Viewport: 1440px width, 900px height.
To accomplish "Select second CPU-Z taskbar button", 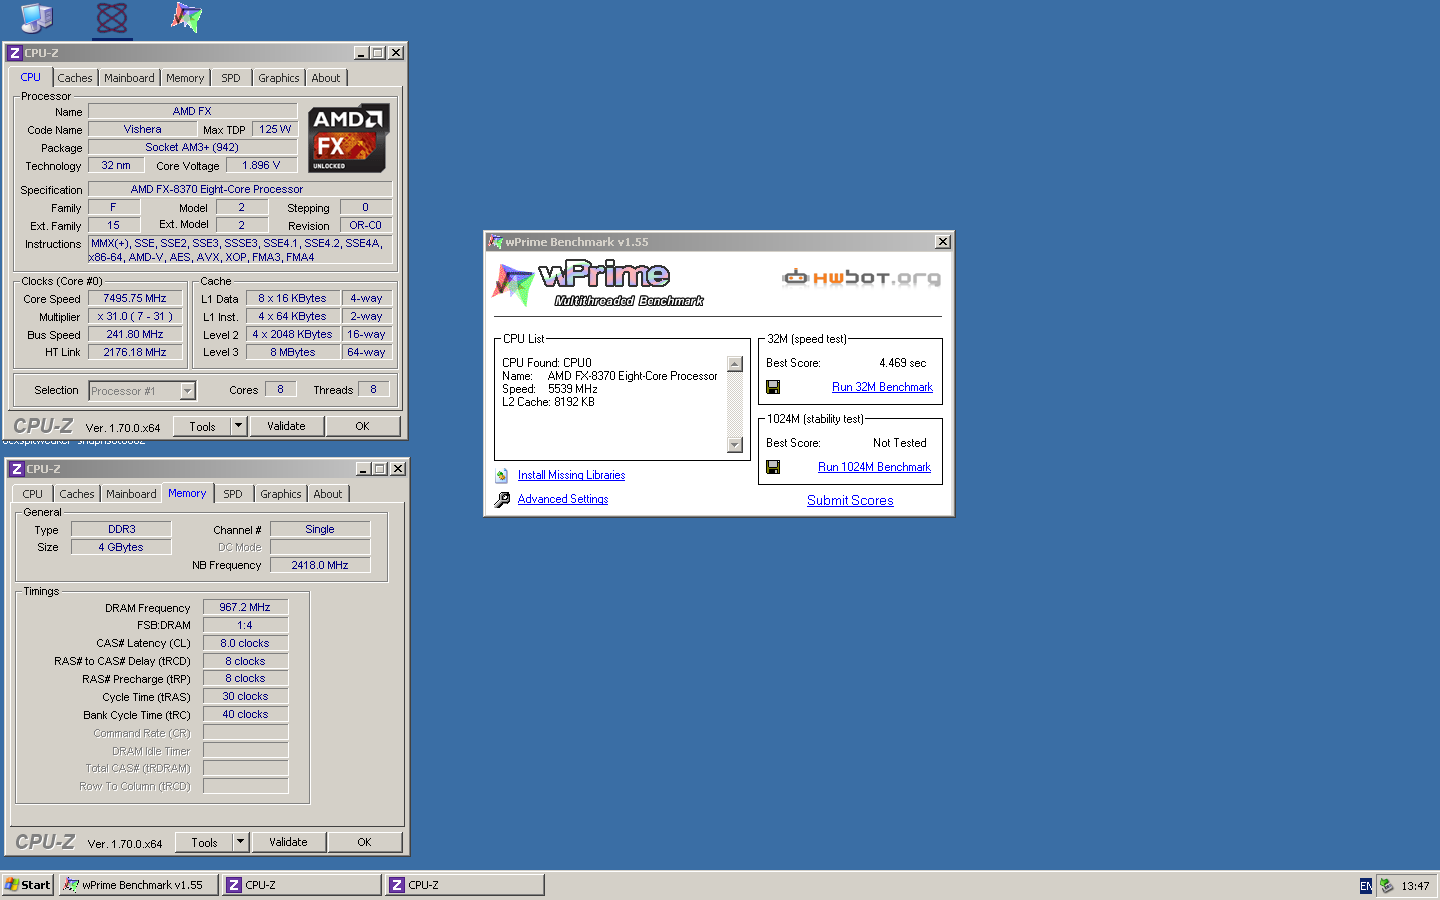I will 465,885.
